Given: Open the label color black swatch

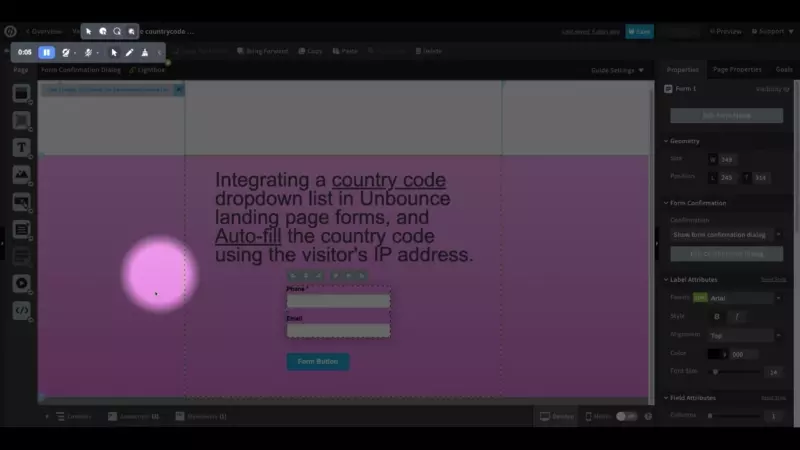Looking at the screenshot, I should point(716,354).
